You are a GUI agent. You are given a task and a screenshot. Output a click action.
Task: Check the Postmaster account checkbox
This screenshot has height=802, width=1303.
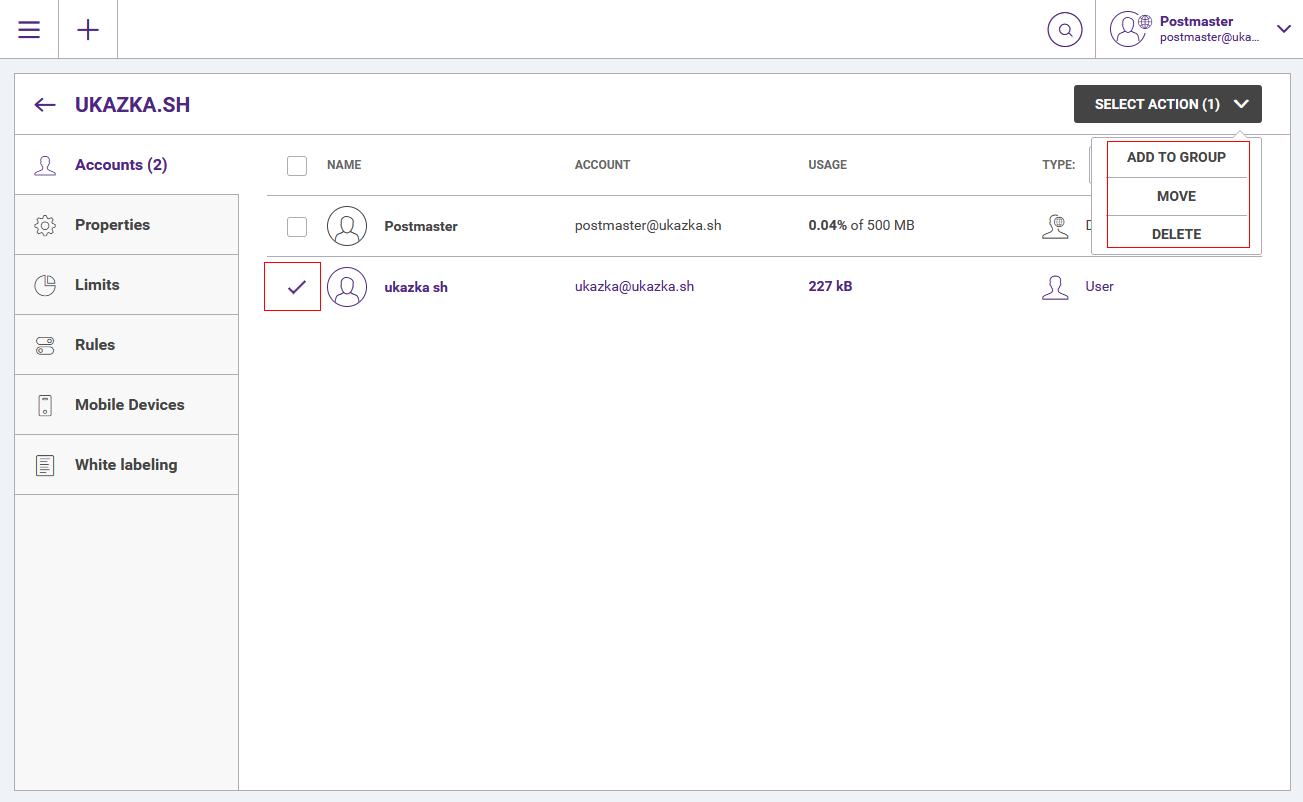(x=297, y=227)
